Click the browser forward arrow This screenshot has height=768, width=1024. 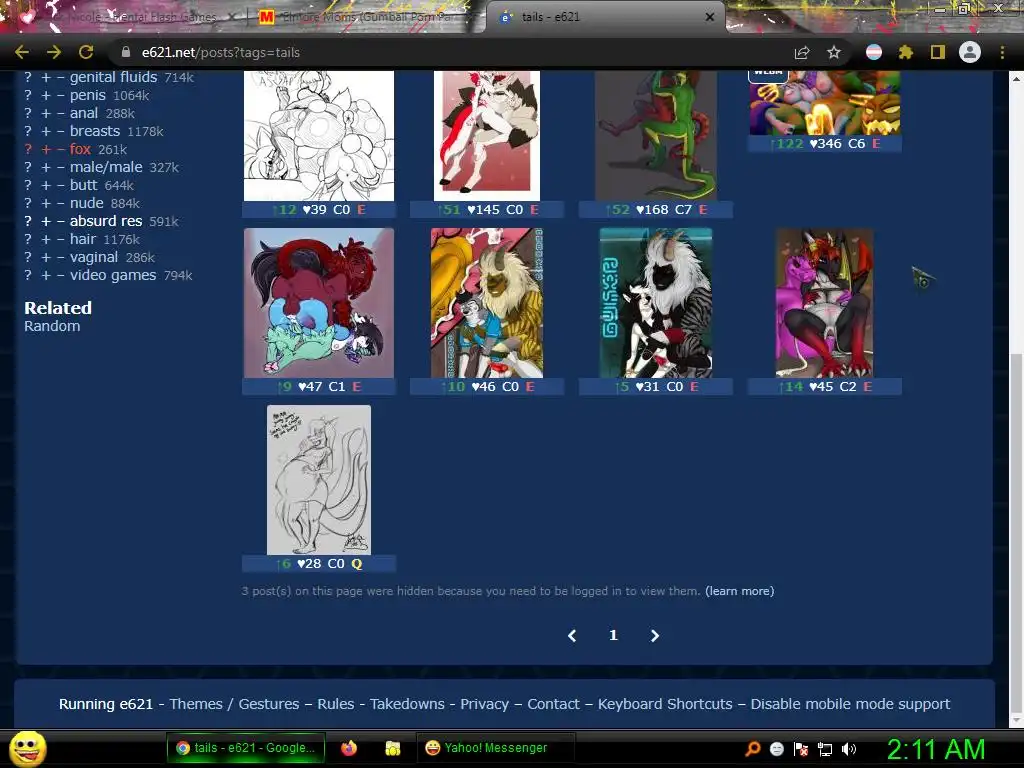pos(54,52)
